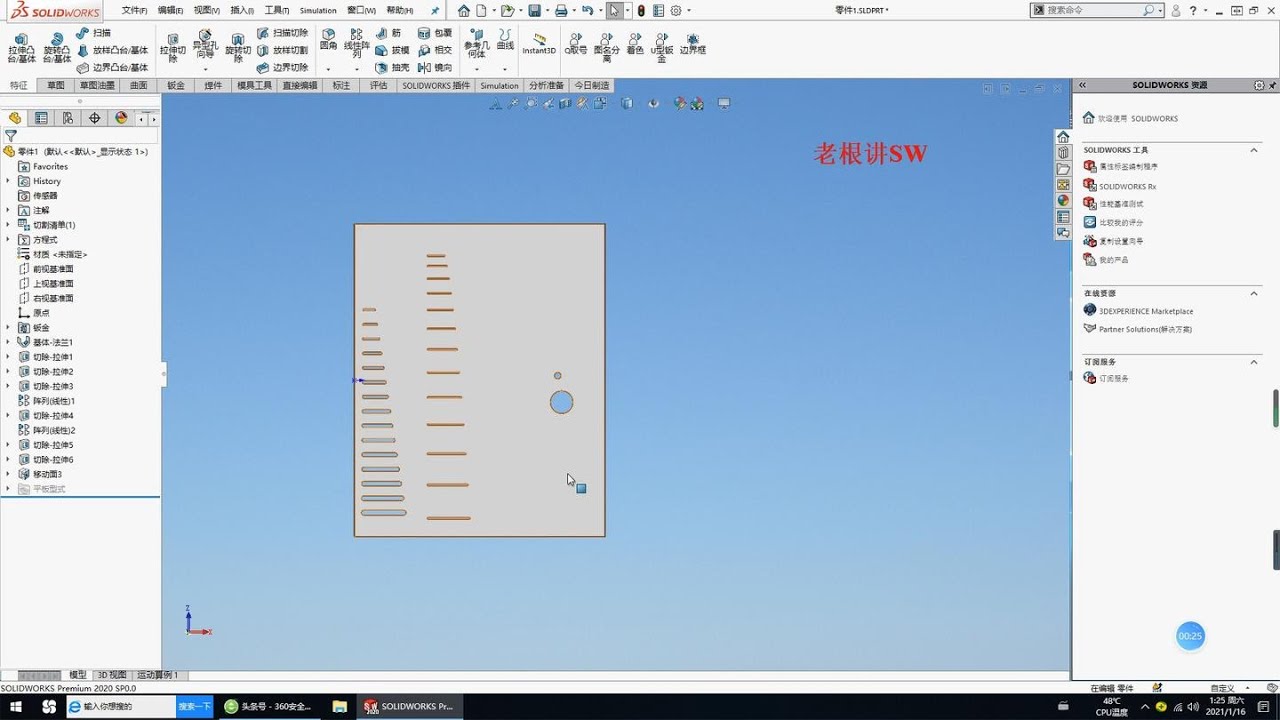Screen dimensions: 1280x720
Task: Select the 抽壳 shell tool
Action: (x=392, y=68)
